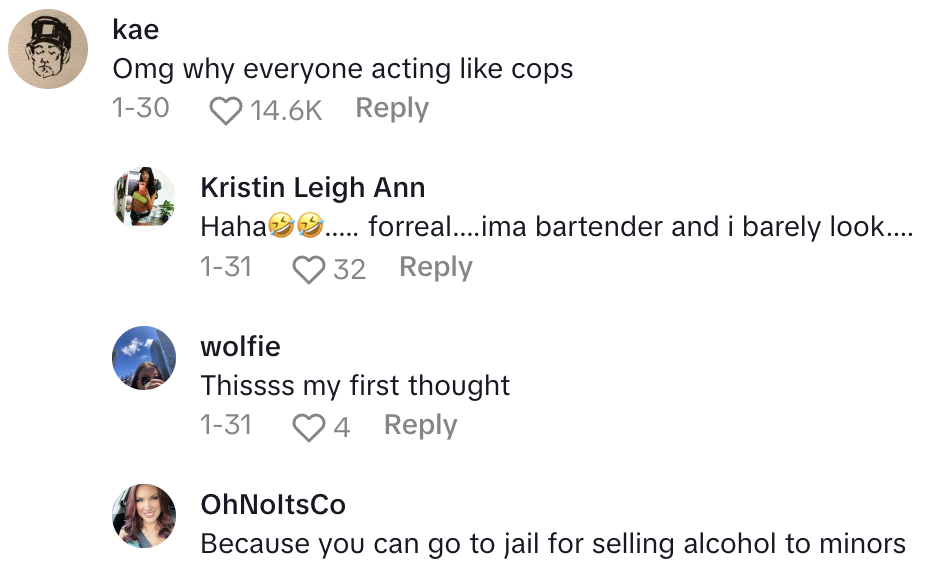944x570 pixels.
Task: Click the comment about selling alcohol to minors
Action: pos(553,544)
